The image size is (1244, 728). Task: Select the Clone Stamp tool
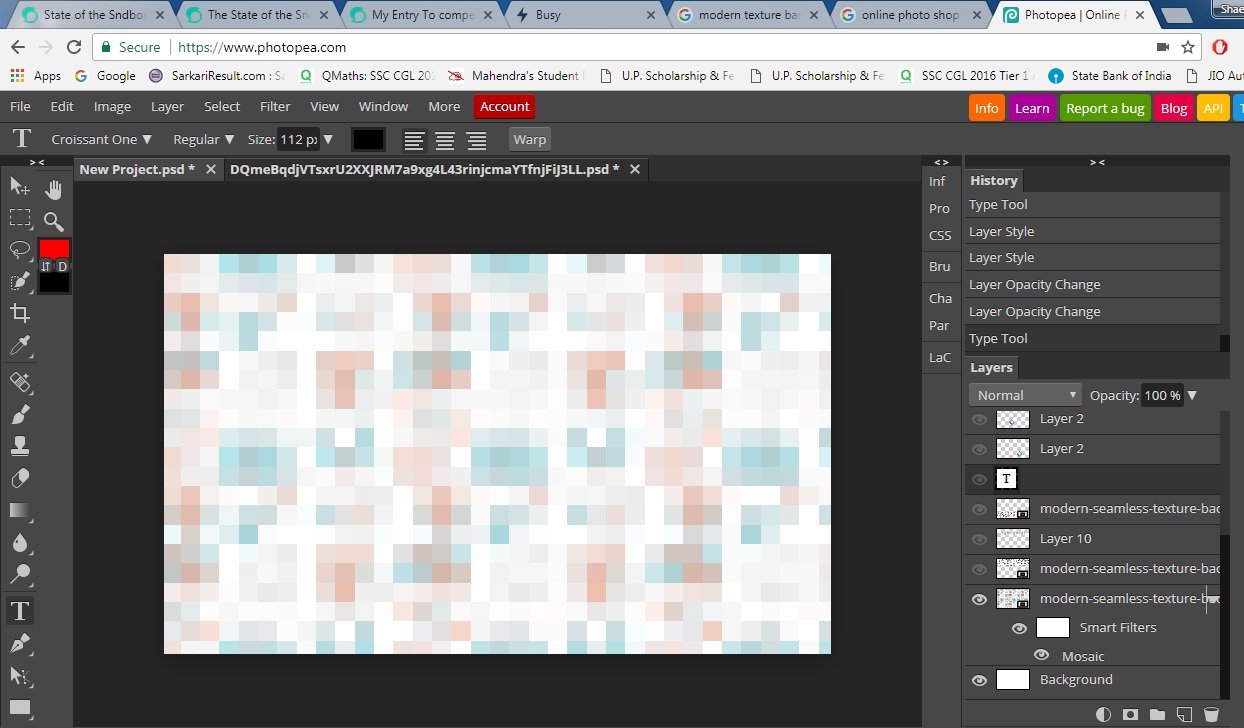(x=20, y=445)
